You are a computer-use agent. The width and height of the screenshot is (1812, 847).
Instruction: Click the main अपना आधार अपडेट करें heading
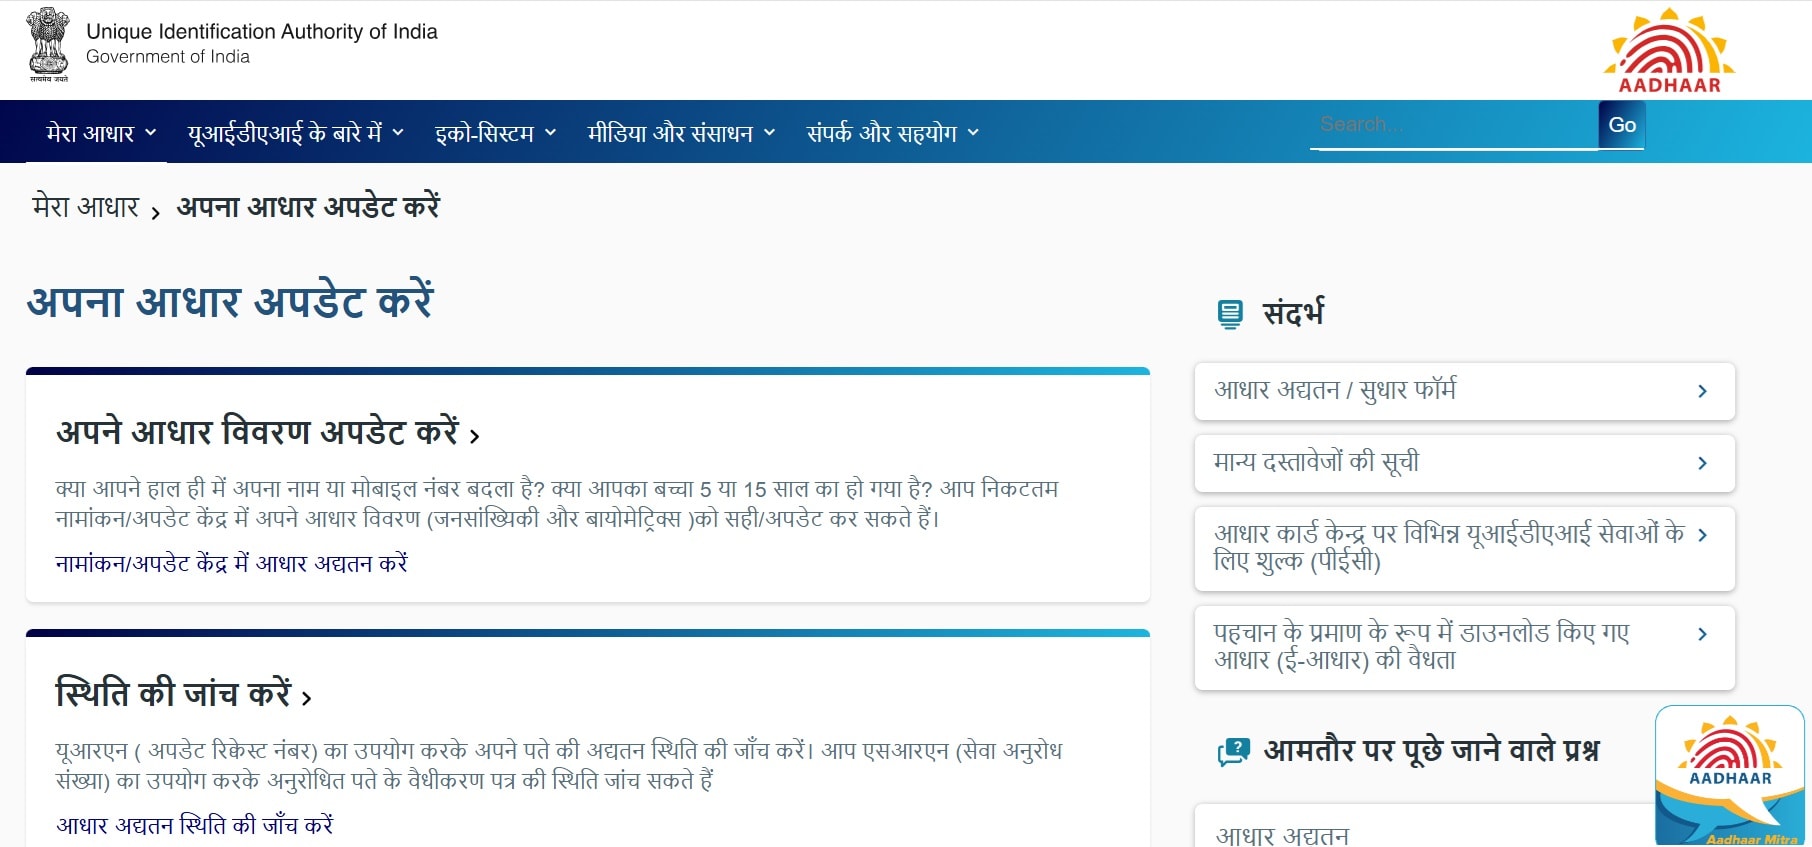coord(230,301)
